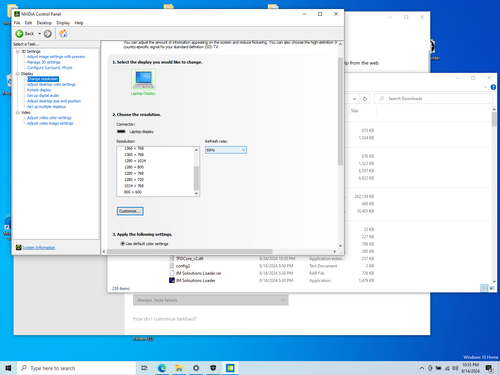Image resolution: width=500 pixels, height=375 pixels.
Task: Click the green Back arrow icon
Action: [19, 34]
